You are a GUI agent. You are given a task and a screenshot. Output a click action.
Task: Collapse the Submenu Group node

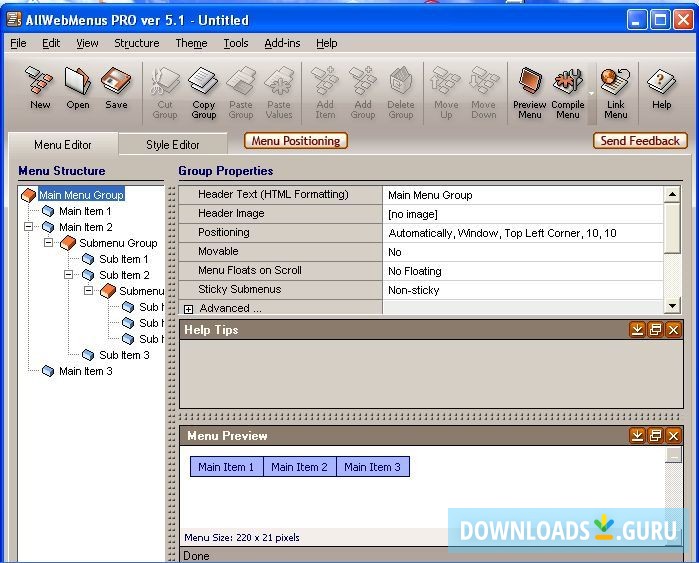click(x=48, y=243)
